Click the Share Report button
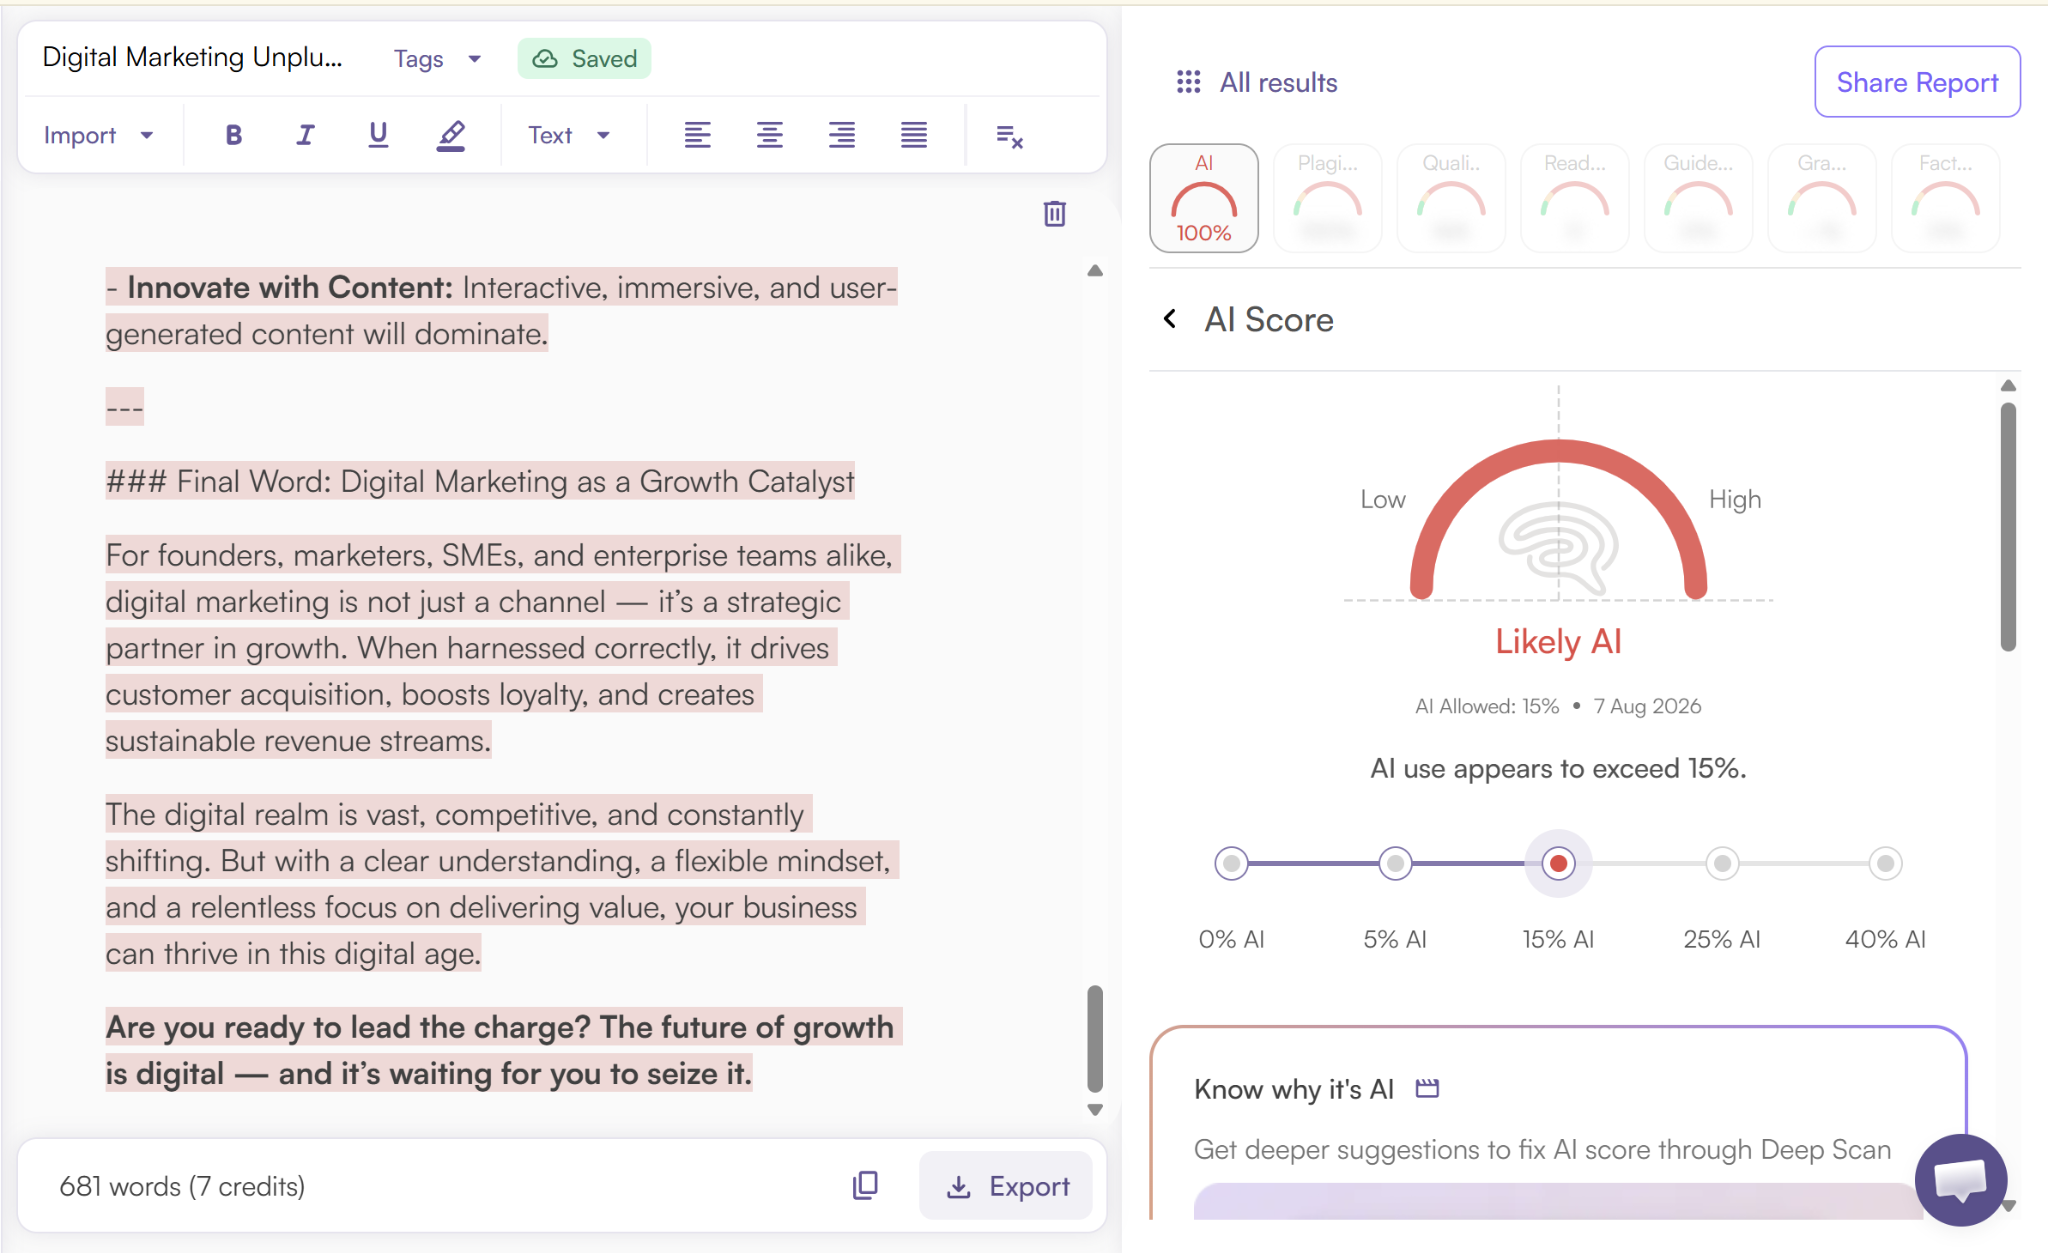The image size is (2048, 1253). (1917, 82)
